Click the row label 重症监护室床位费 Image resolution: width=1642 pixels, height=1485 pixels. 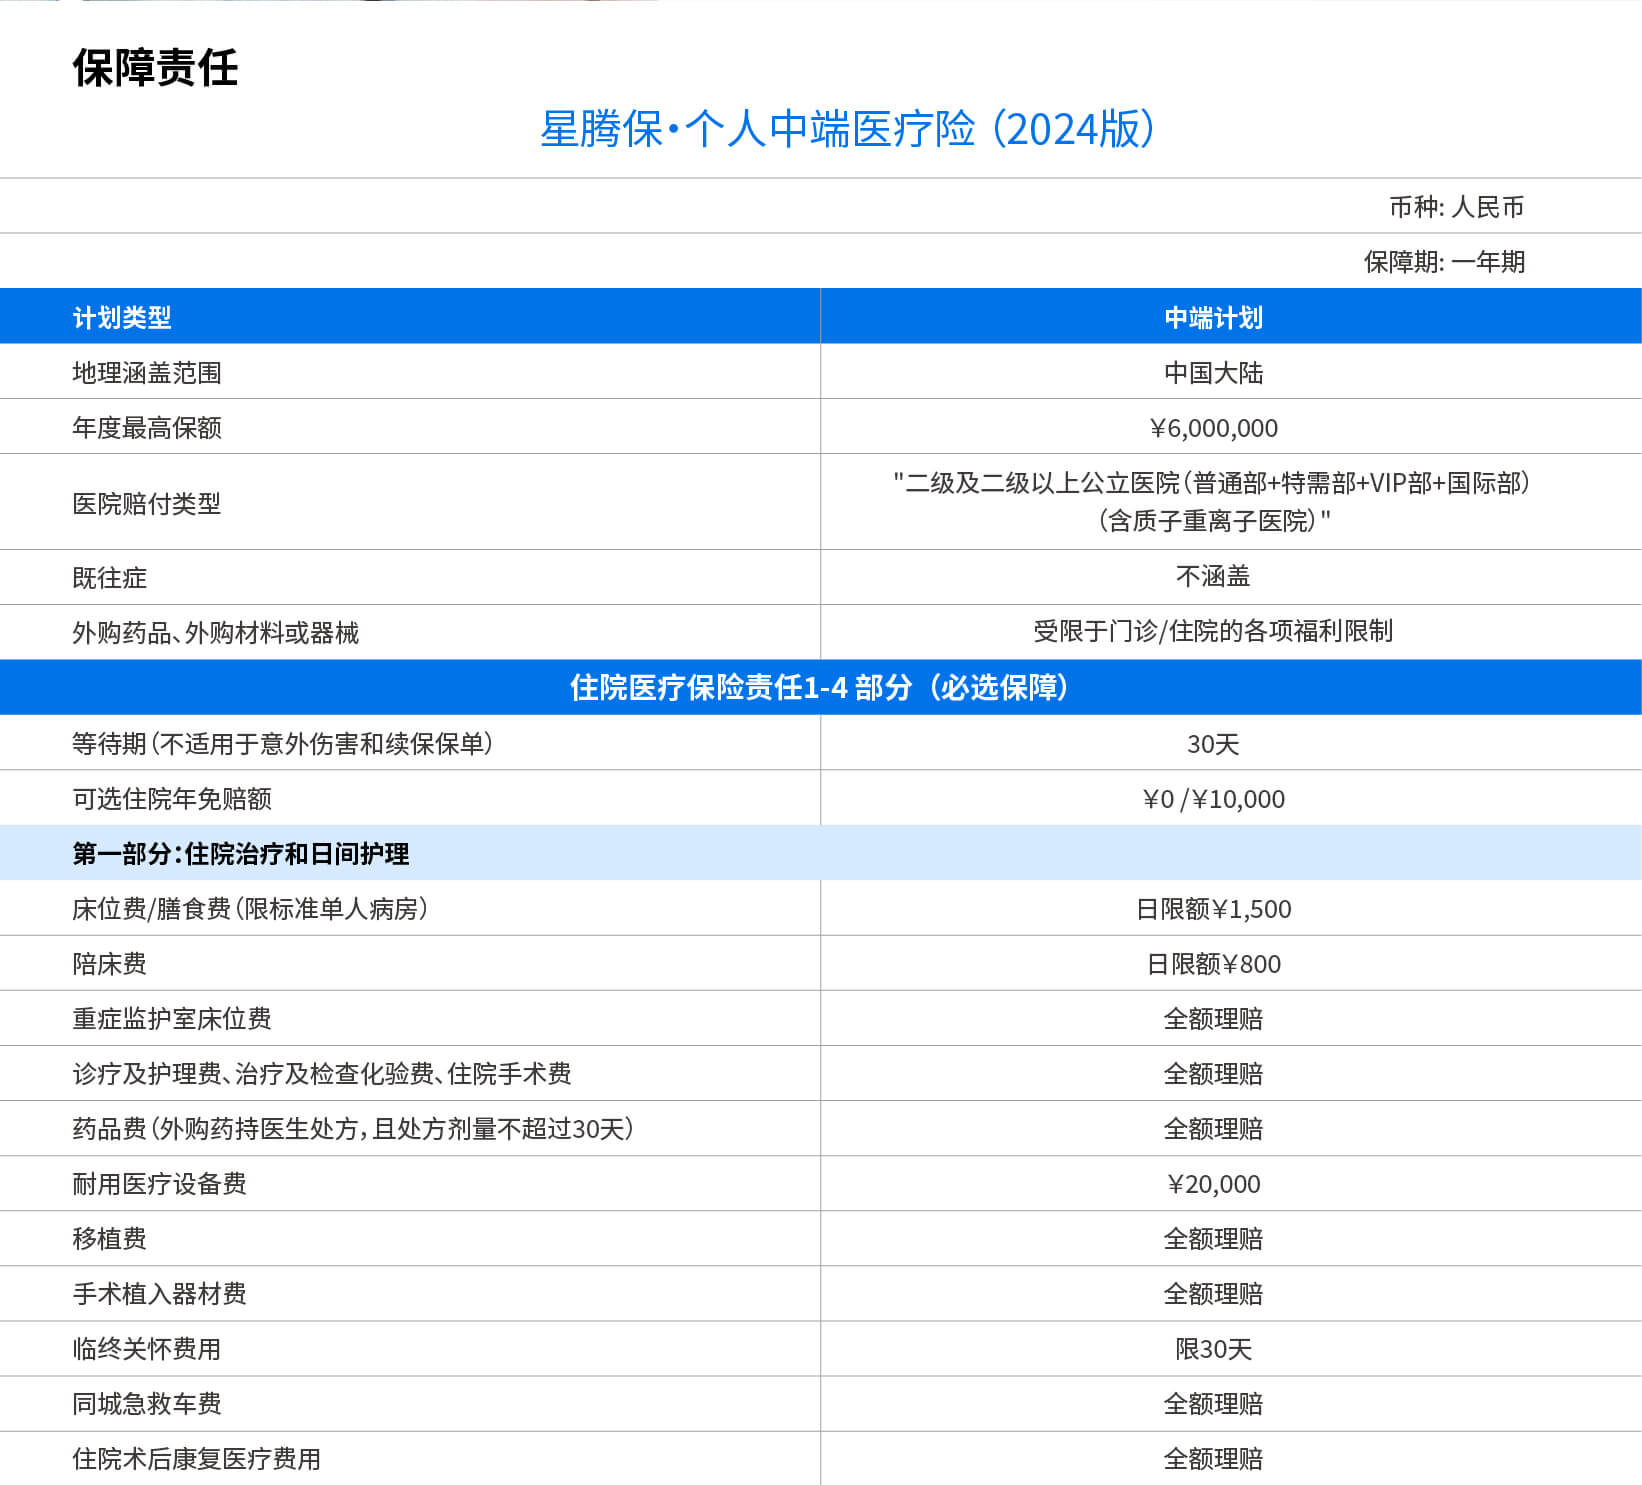click(x=172, y=1018)
